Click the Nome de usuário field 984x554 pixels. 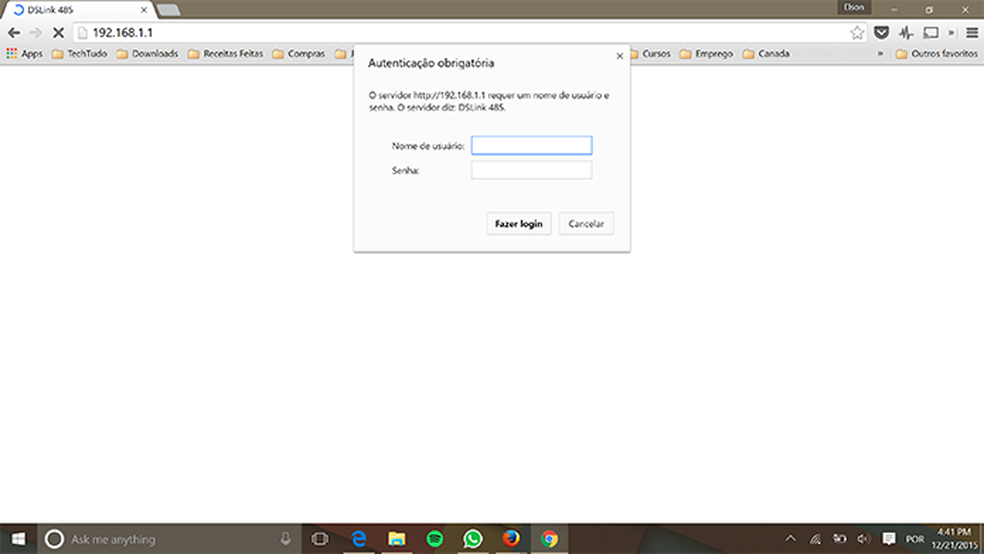coord(532,146)
